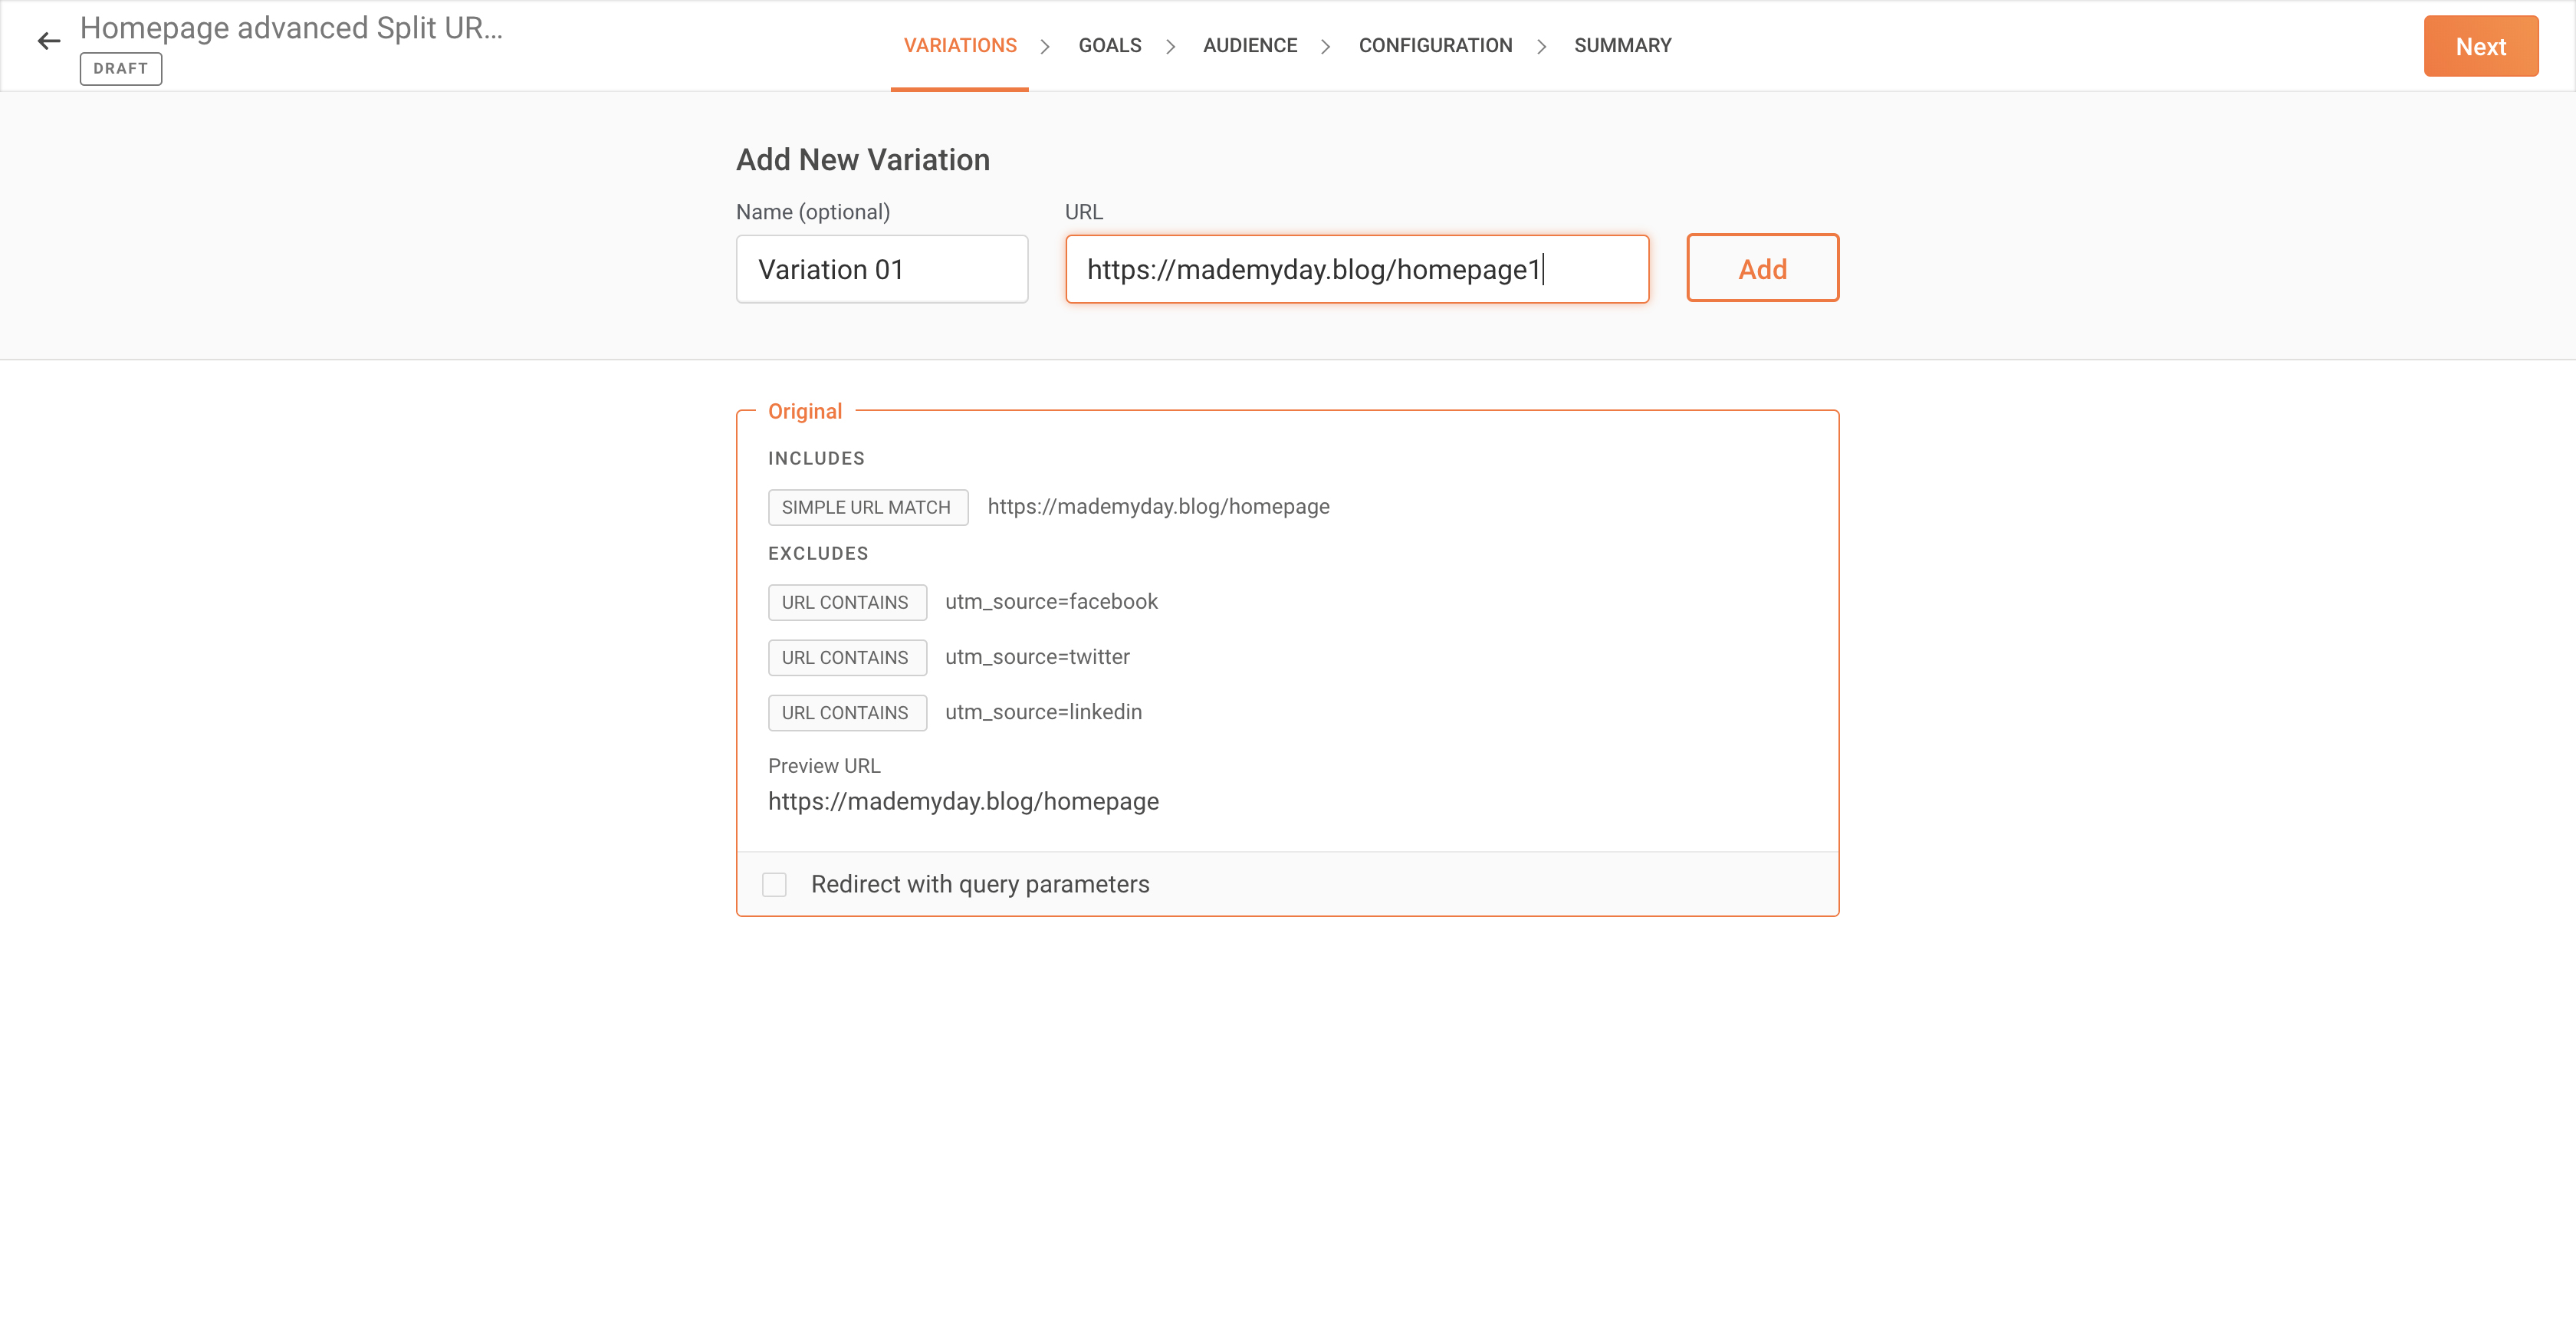
Task: Go to the GOALS step
Action: [1109, 45]
